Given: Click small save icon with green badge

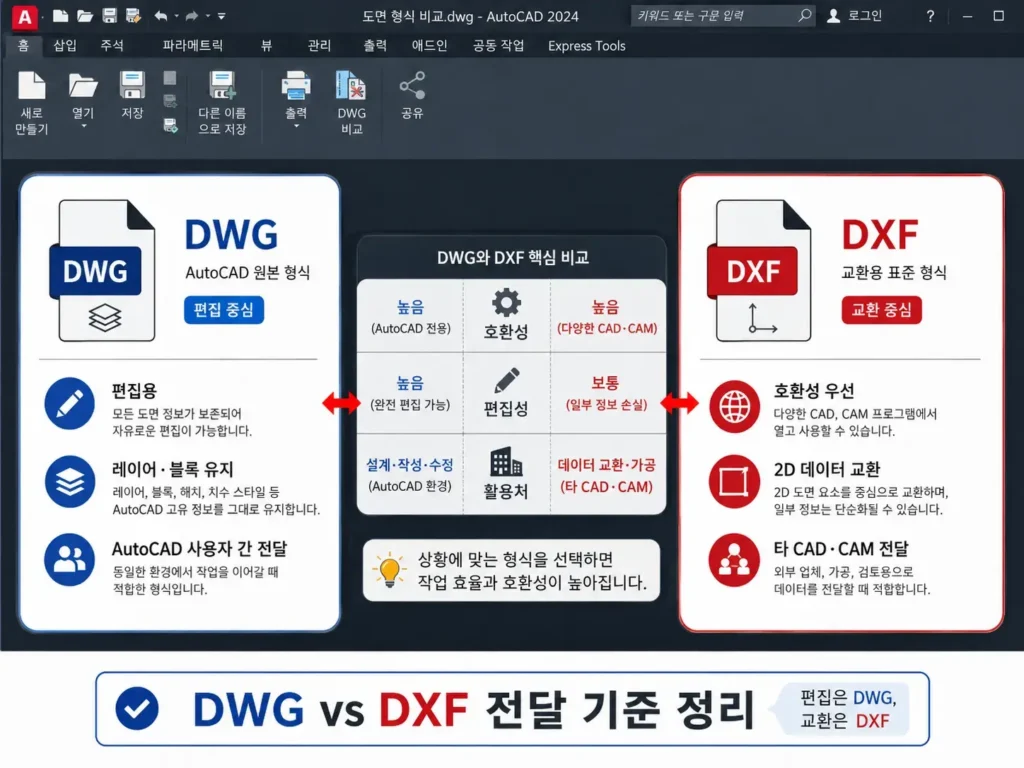Looking at the screenshot, I should pyautogui.click(x=170, y=125).
